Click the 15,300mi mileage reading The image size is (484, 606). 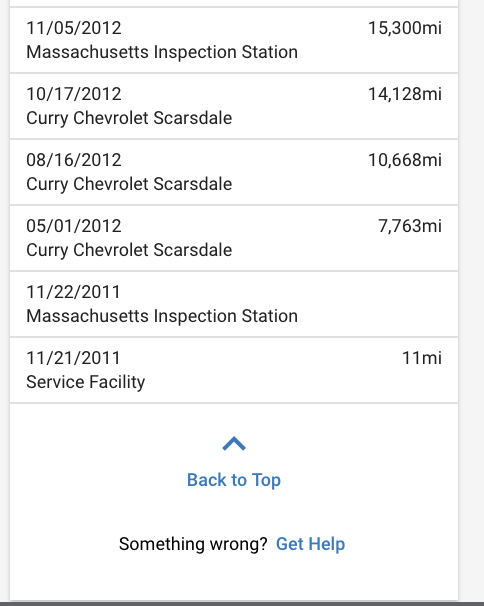[x=405, y=28]
